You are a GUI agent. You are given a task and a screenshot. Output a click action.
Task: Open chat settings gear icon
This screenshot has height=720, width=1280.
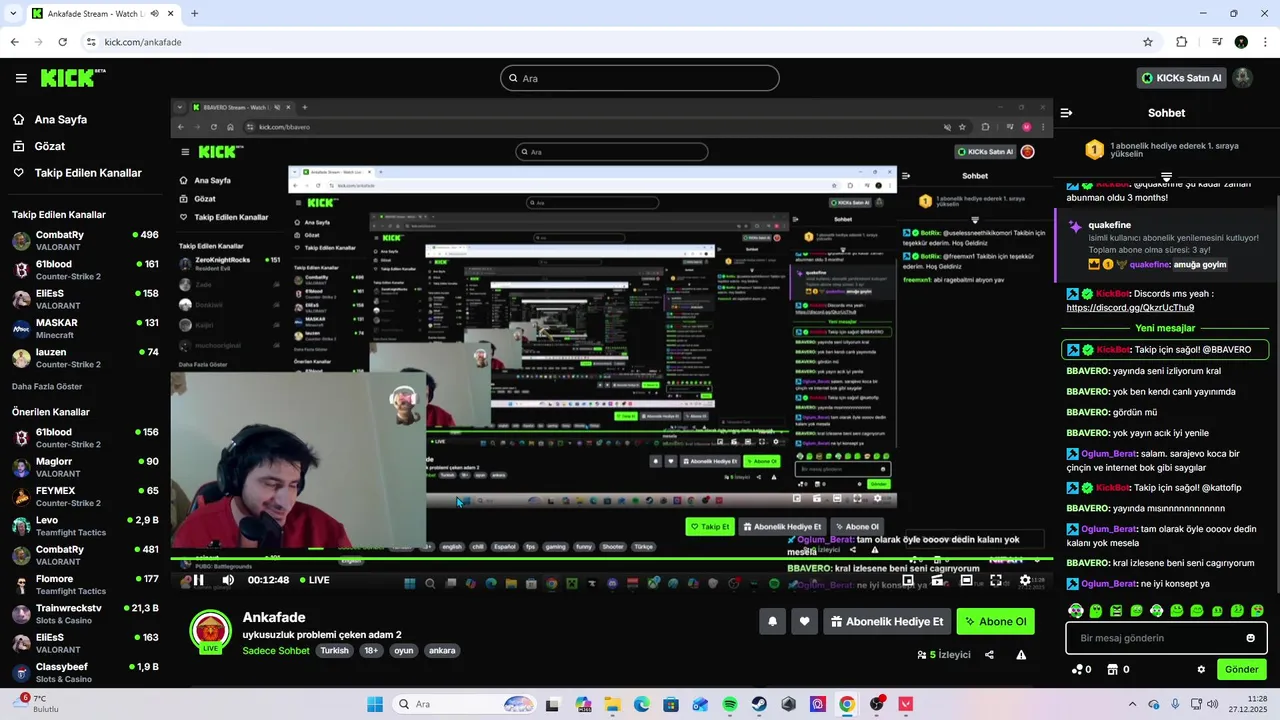(1201, 669)
